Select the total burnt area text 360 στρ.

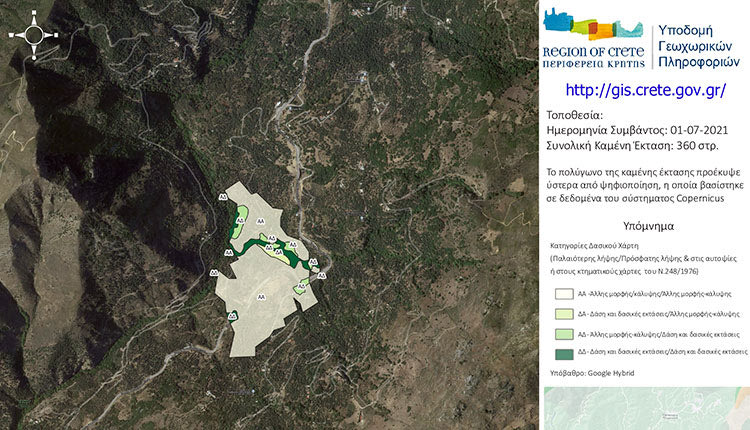point(697,146)
